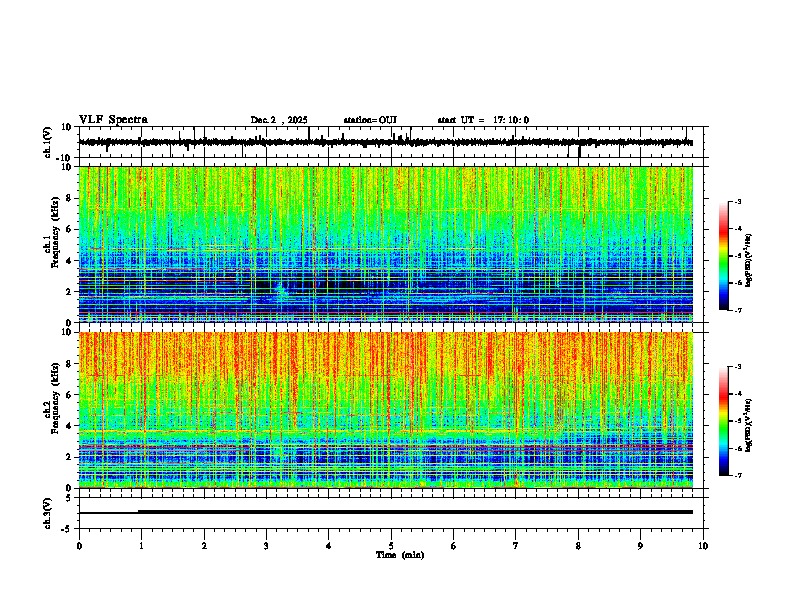This screenshot has height=612, width=792.
Task: Click the '-7' label on ch.2 colorbar
Action: (738, 475)
